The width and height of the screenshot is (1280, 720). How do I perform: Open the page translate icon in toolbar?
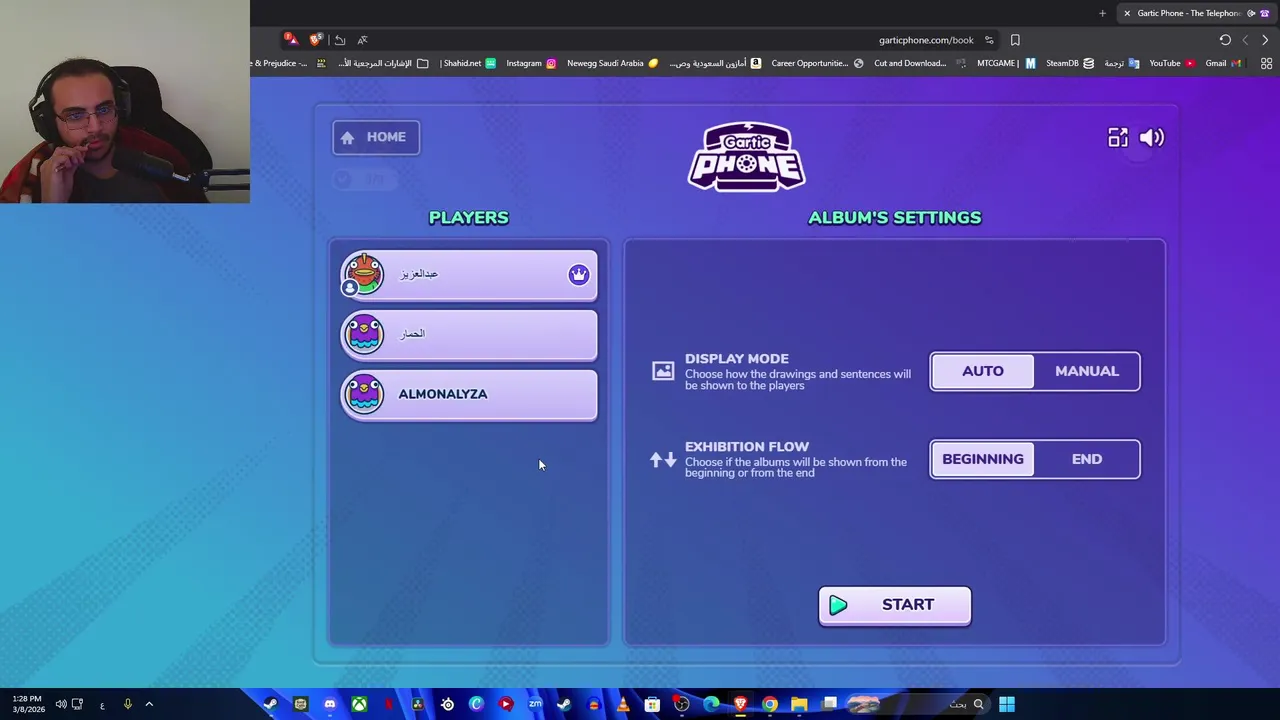point(362,40)
